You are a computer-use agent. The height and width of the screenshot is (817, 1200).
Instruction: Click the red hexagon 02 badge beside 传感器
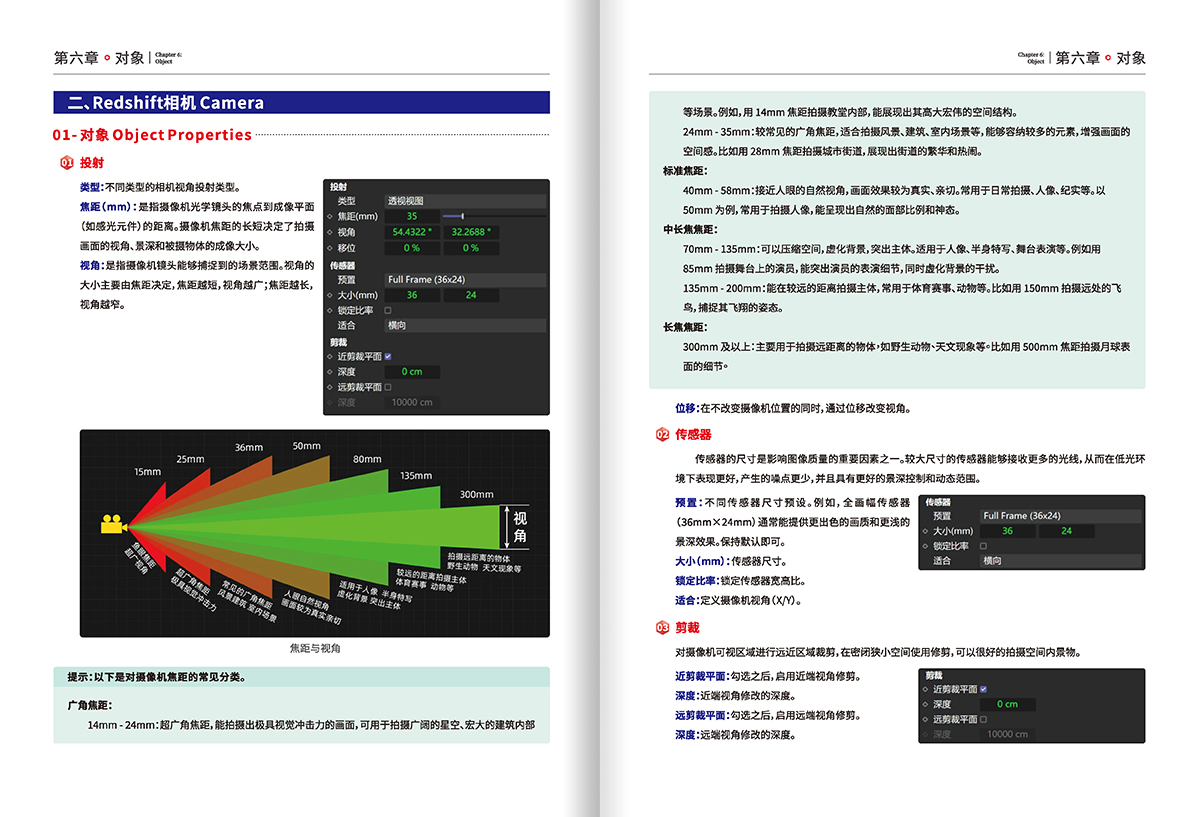pyautogui.click(x=662, y=435)
